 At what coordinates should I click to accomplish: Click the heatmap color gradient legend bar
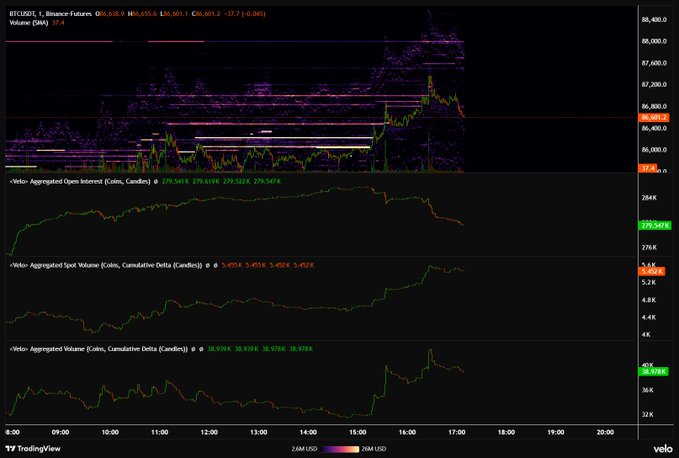pyautogui.click(x=340, y=449)
